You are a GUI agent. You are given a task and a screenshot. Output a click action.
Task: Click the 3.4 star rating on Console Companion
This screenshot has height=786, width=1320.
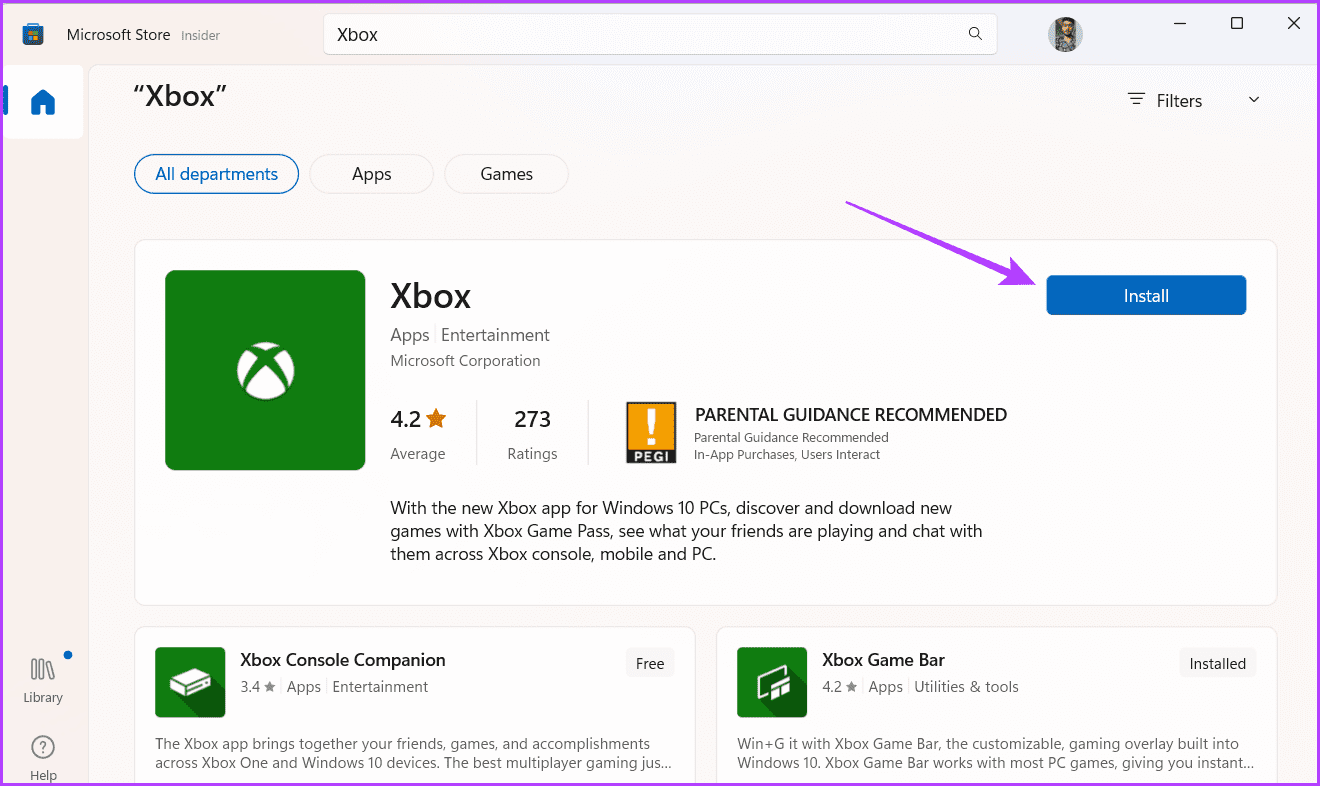[x=257, y=687]
